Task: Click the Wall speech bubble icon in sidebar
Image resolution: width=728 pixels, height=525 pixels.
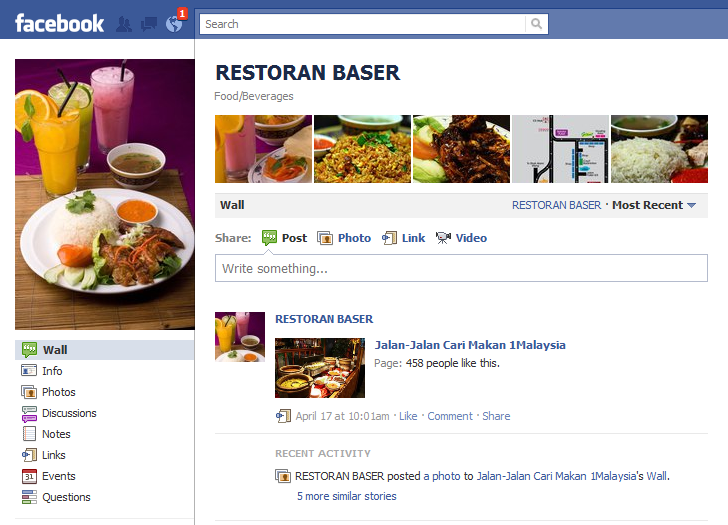Action: point(29,350)
